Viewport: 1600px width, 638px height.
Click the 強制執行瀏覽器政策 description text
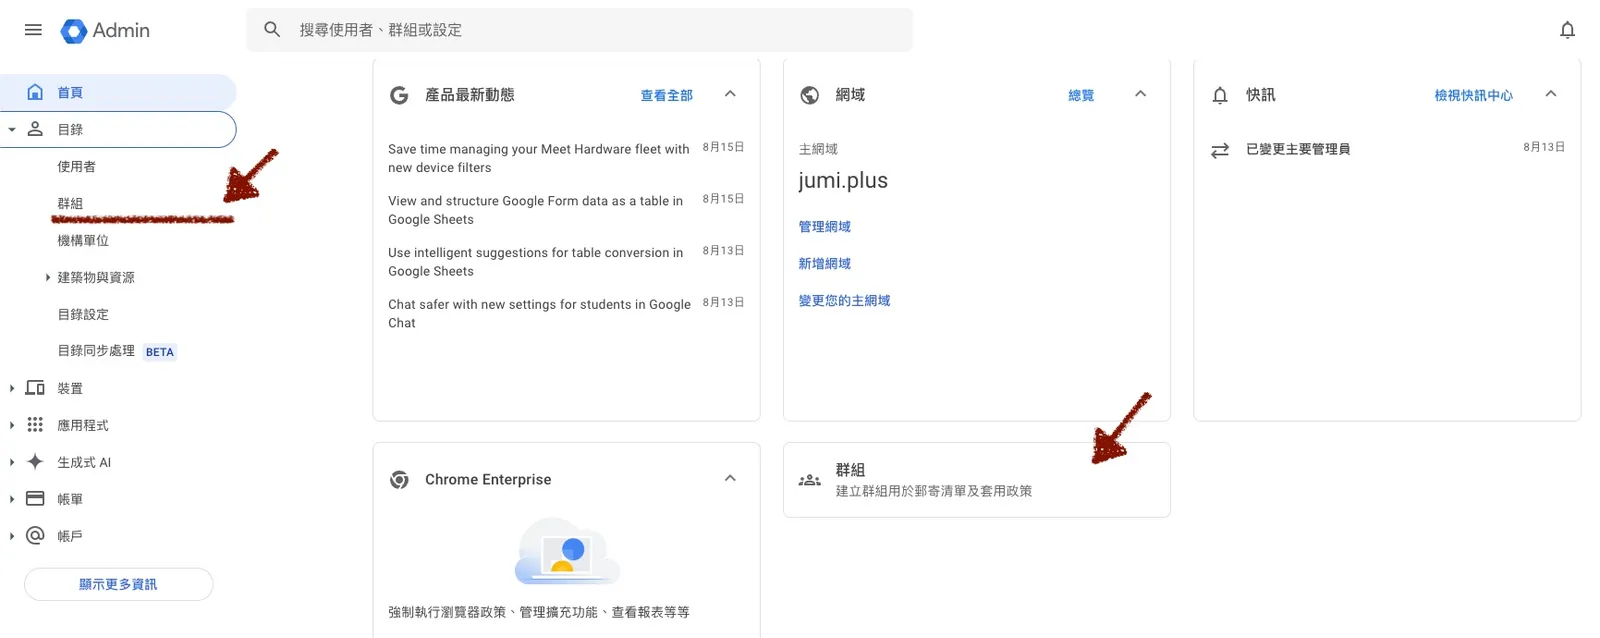click(x=539, y=612)
